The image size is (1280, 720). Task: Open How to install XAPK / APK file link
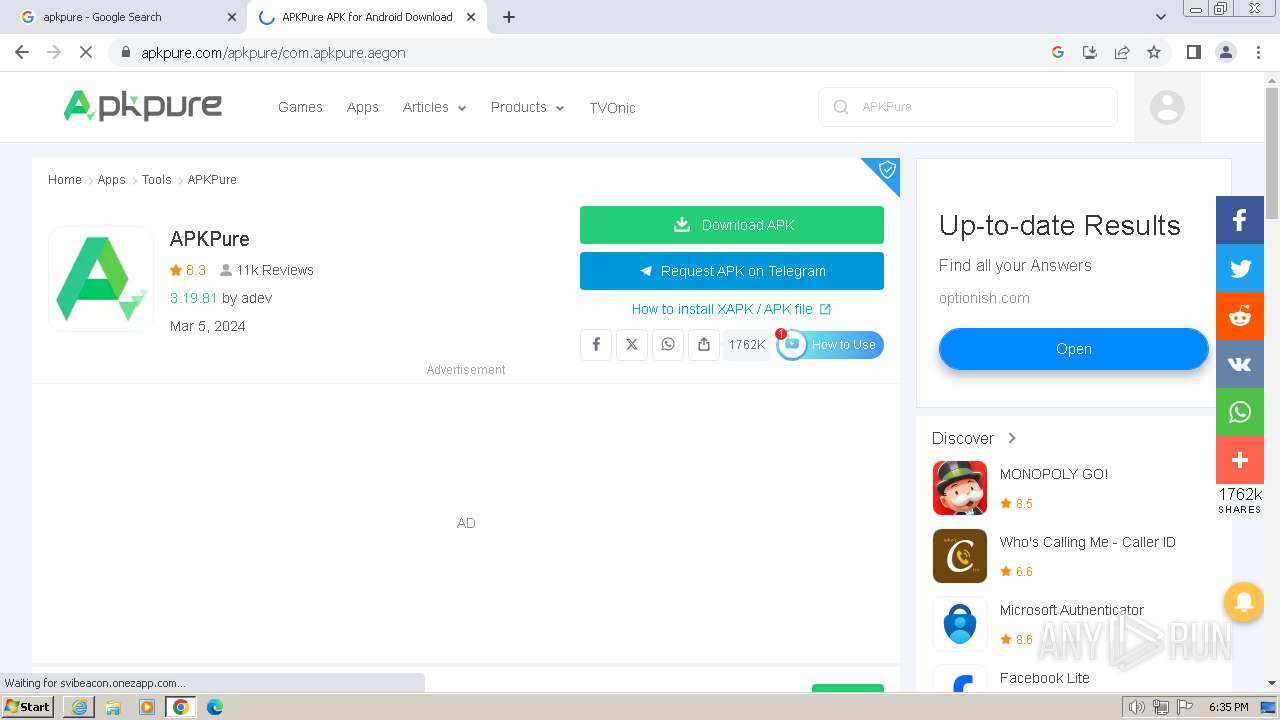pyautogui.click(x=731, y=309)
